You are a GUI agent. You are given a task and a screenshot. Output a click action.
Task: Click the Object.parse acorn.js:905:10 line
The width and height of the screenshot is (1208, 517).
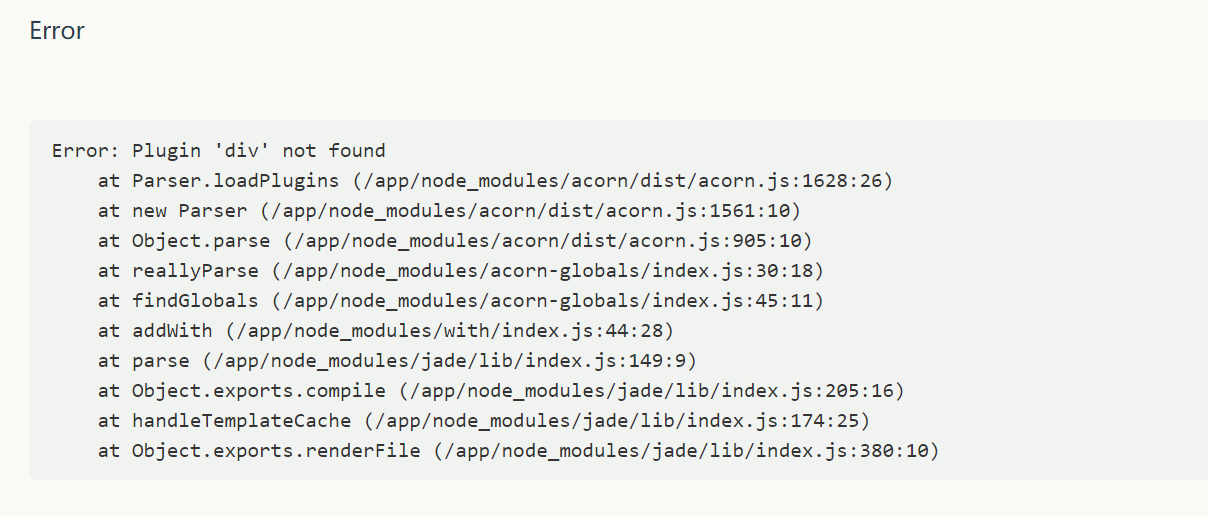coord(455,241)
